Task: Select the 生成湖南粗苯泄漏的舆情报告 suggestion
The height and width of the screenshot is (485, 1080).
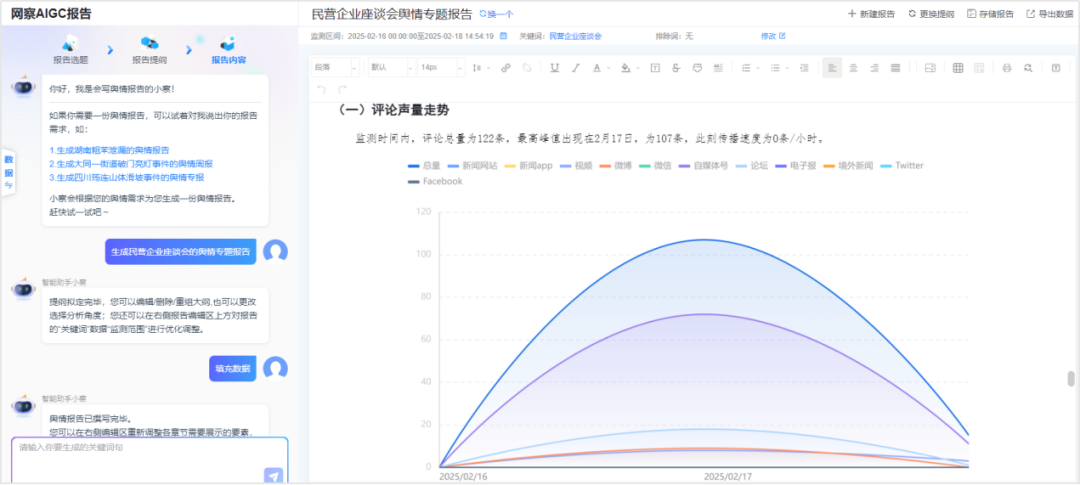Action: click(x=110, y=149)
